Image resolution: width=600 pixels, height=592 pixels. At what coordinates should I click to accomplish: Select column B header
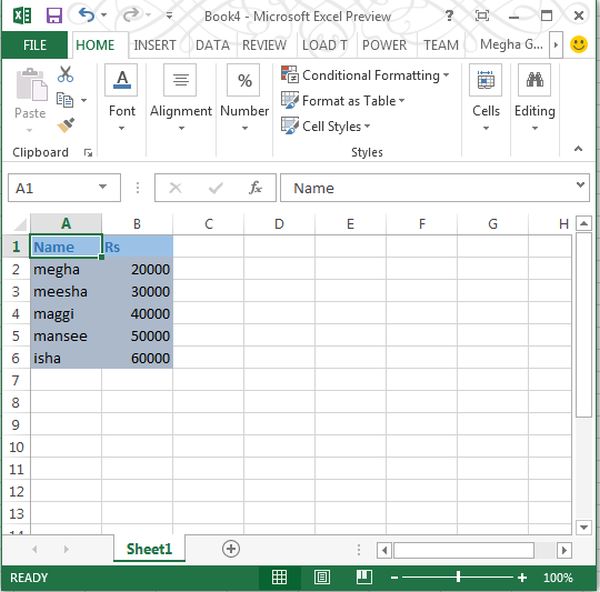pos(137,224)
